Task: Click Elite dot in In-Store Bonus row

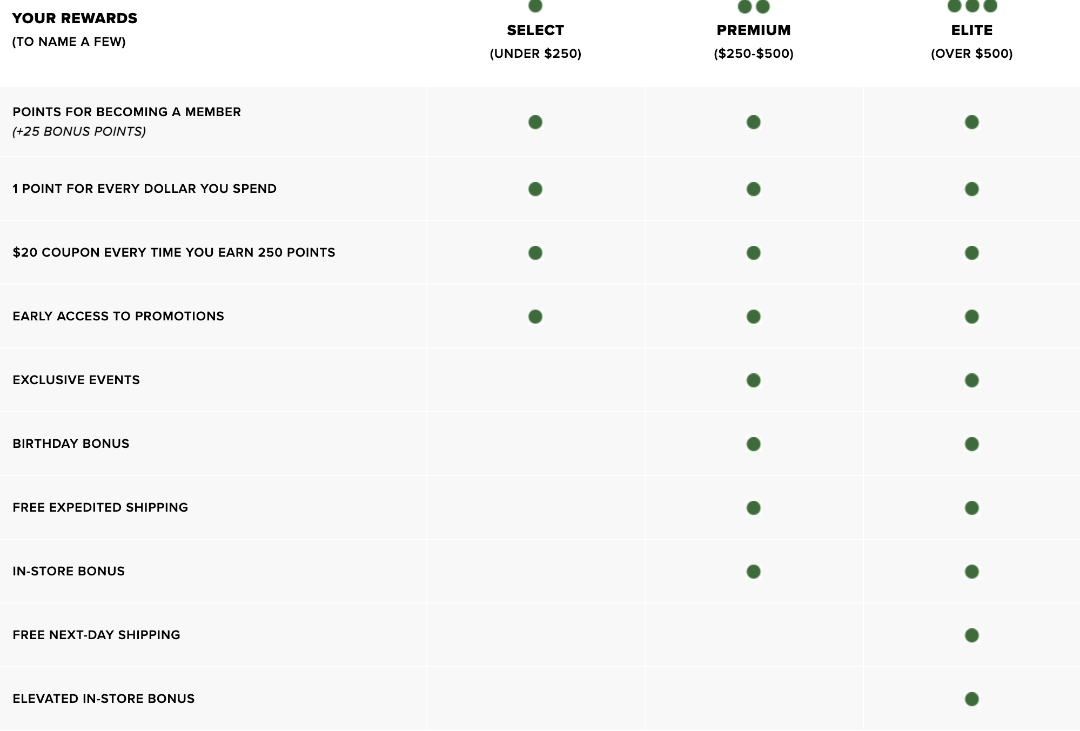Action: pos(972,572)
